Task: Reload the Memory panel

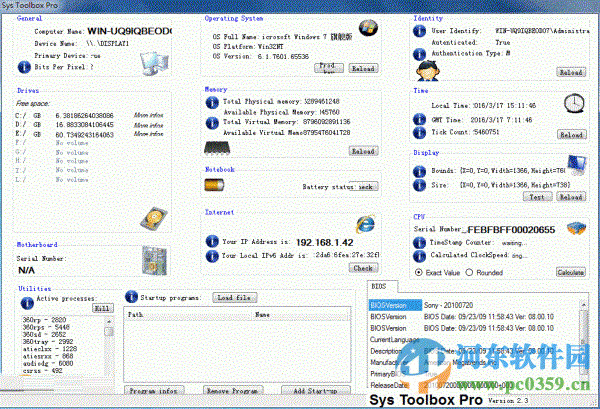Action: click(x=363, y=152)
